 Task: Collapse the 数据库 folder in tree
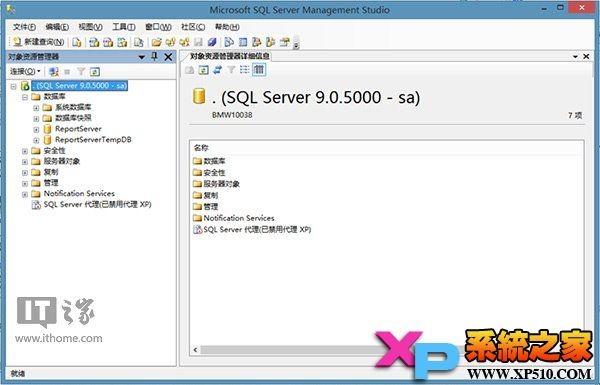tap(25, 97)
